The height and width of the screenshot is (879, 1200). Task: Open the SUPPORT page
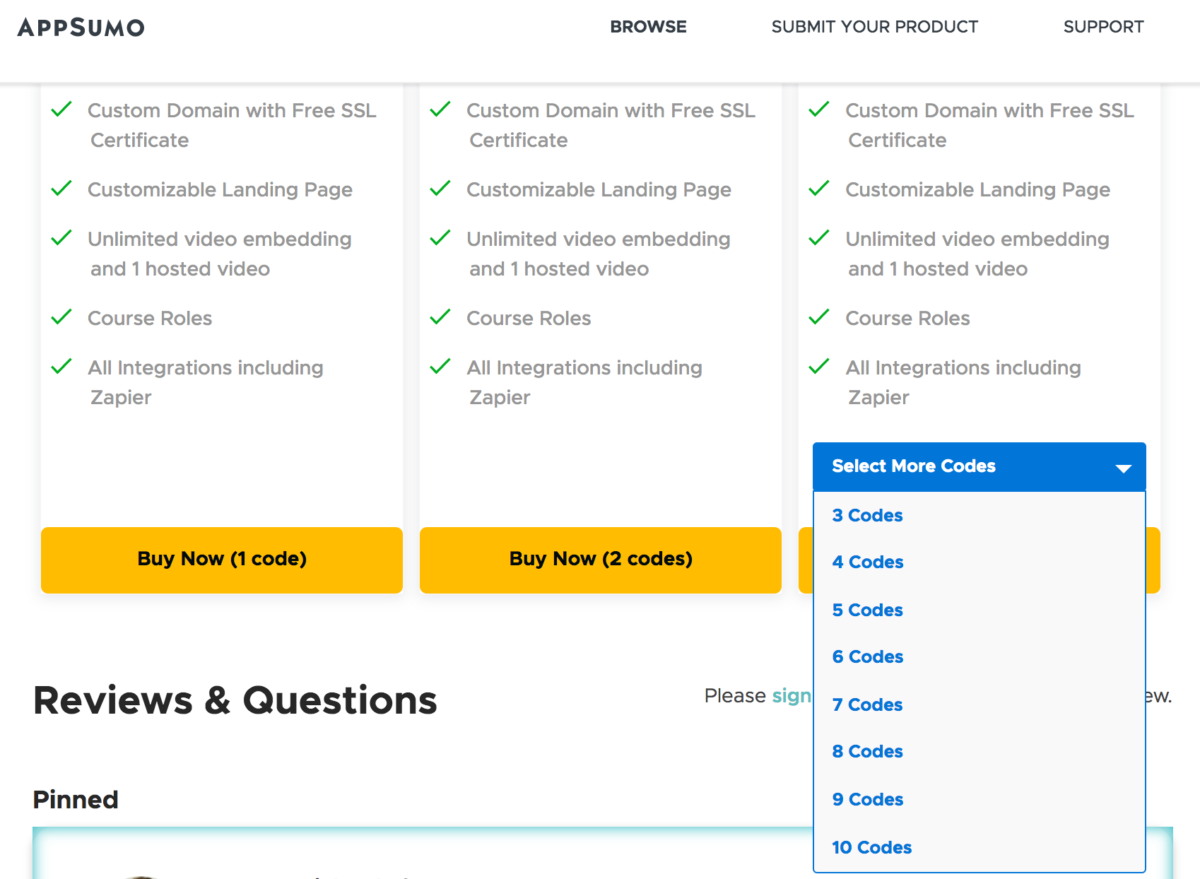[1103, 27]
